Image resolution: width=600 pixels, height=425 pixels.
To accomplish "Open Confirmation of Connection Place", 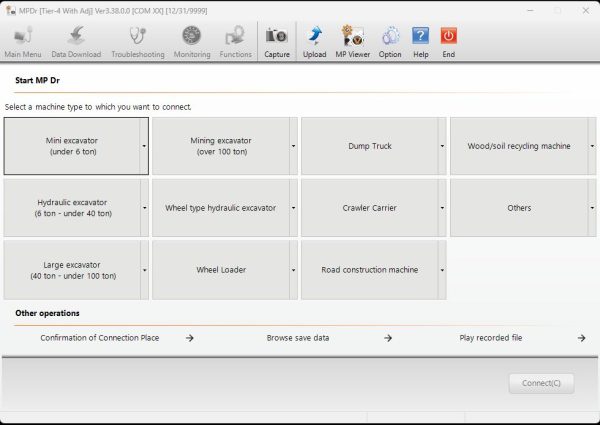I will pos(100,338).
